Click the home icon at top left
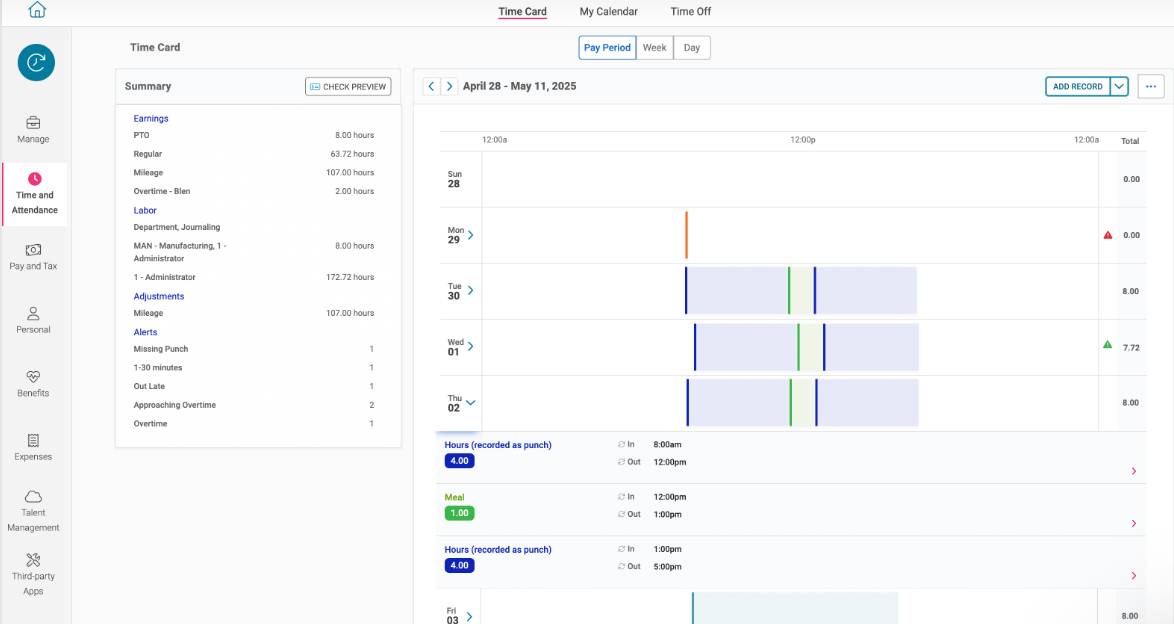This screenshot has width=1174, height=624. tap(37, 10)
